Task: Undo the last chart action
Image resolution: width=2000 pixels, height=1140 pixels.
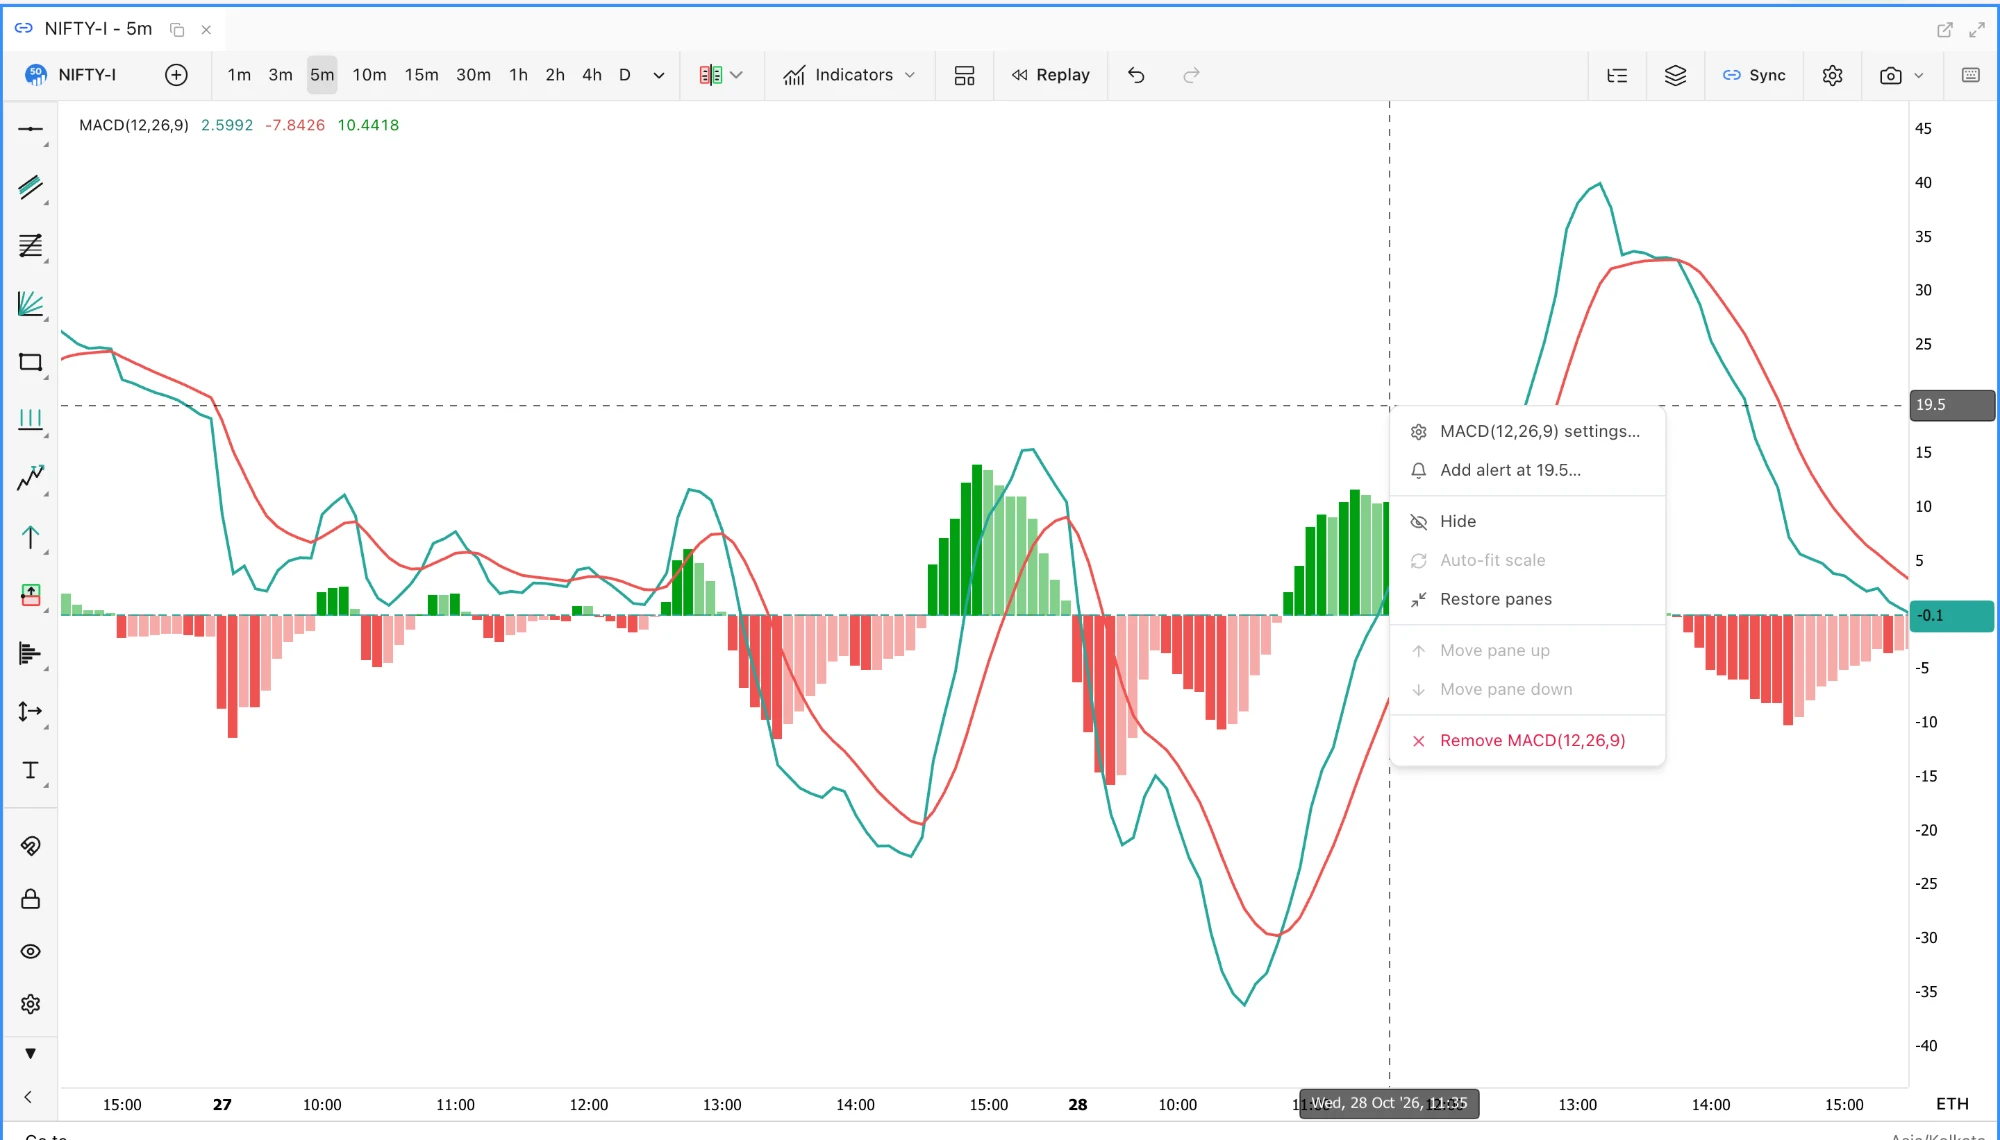Action: click(1136, 75)
